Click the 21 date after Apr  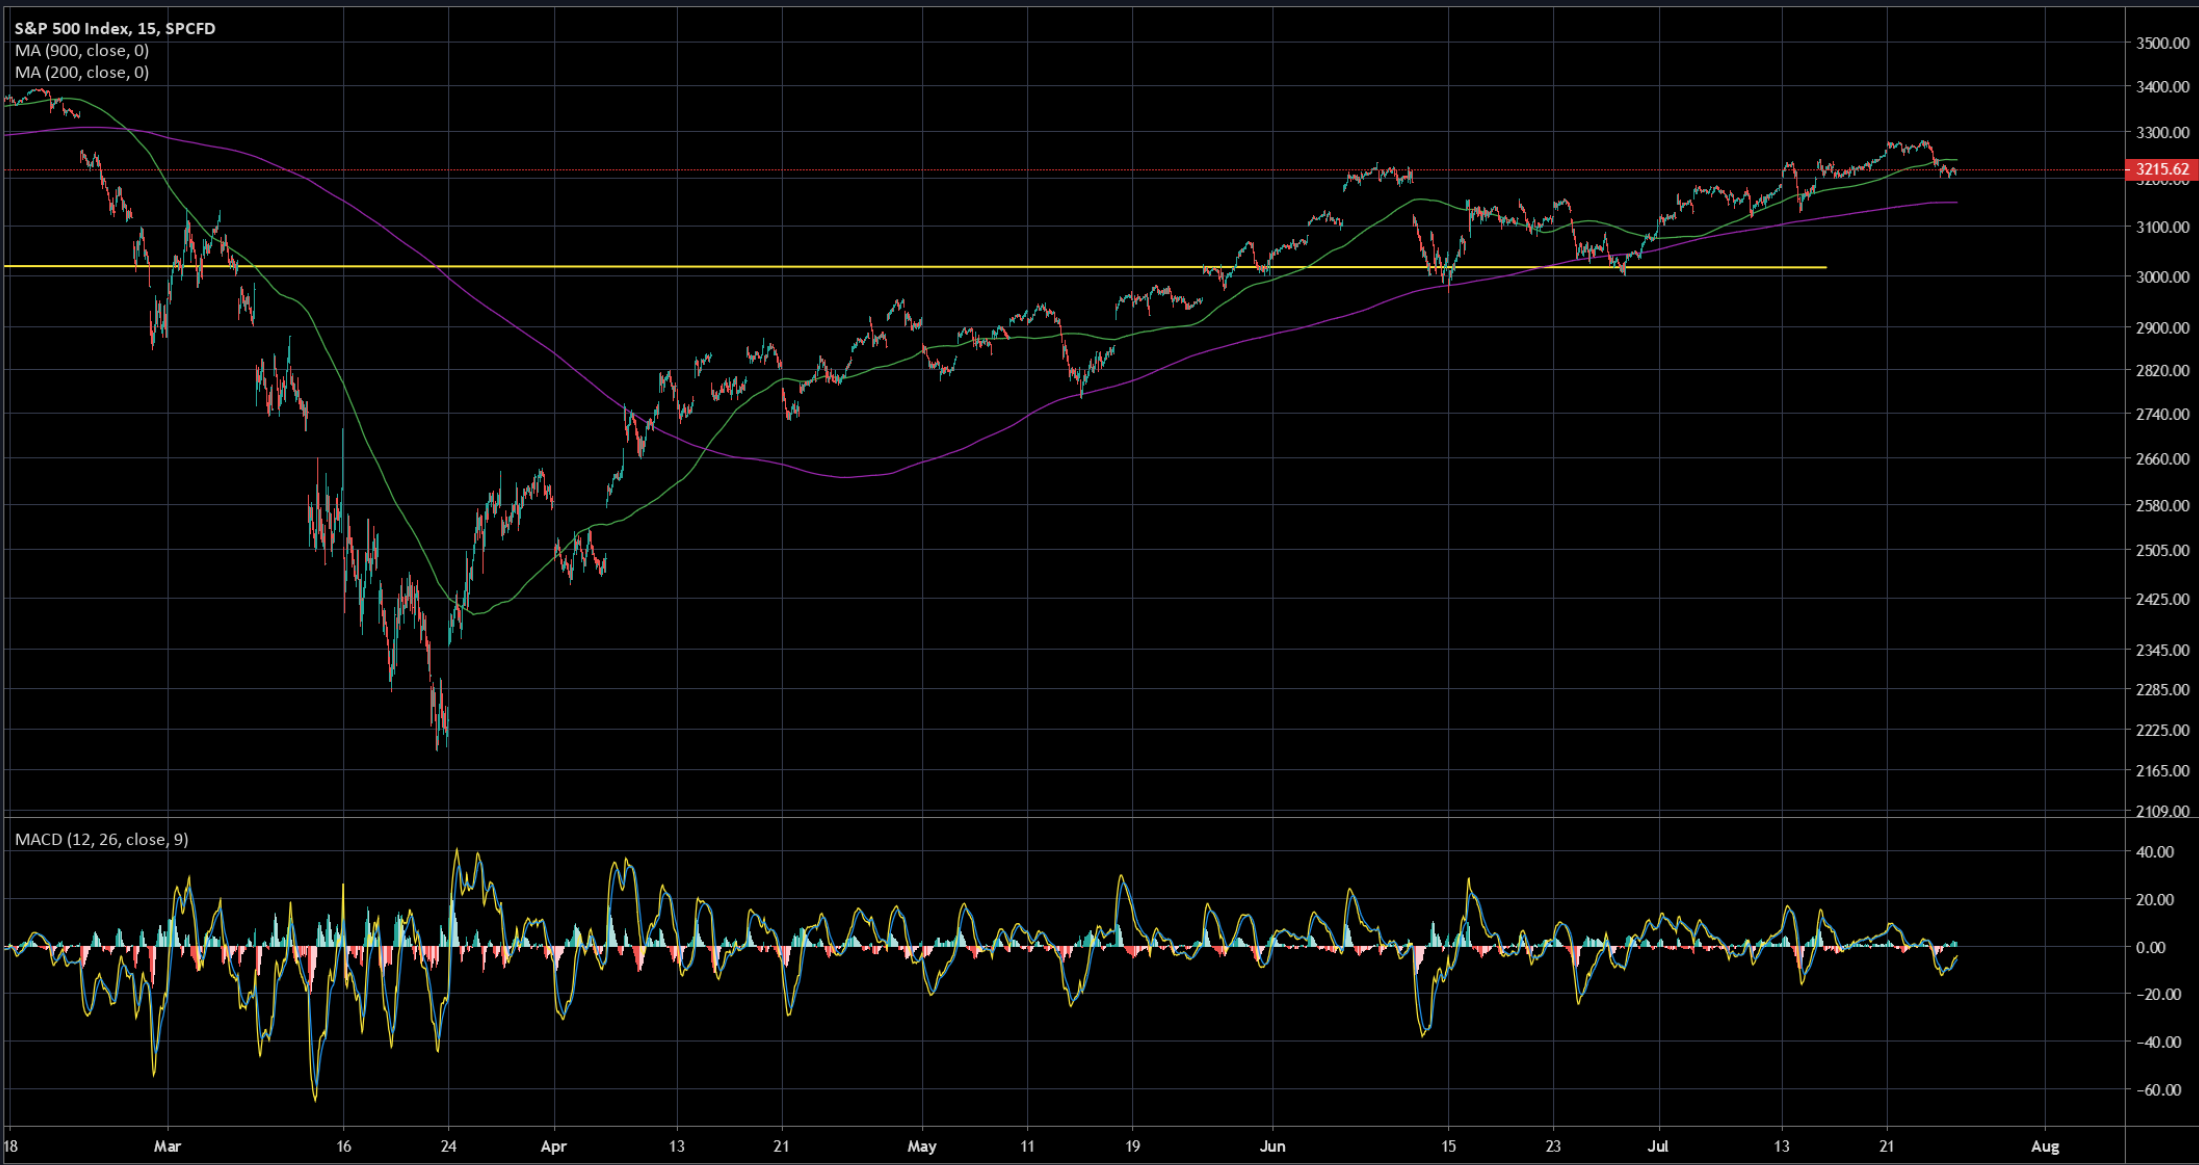click(781, 1146)
